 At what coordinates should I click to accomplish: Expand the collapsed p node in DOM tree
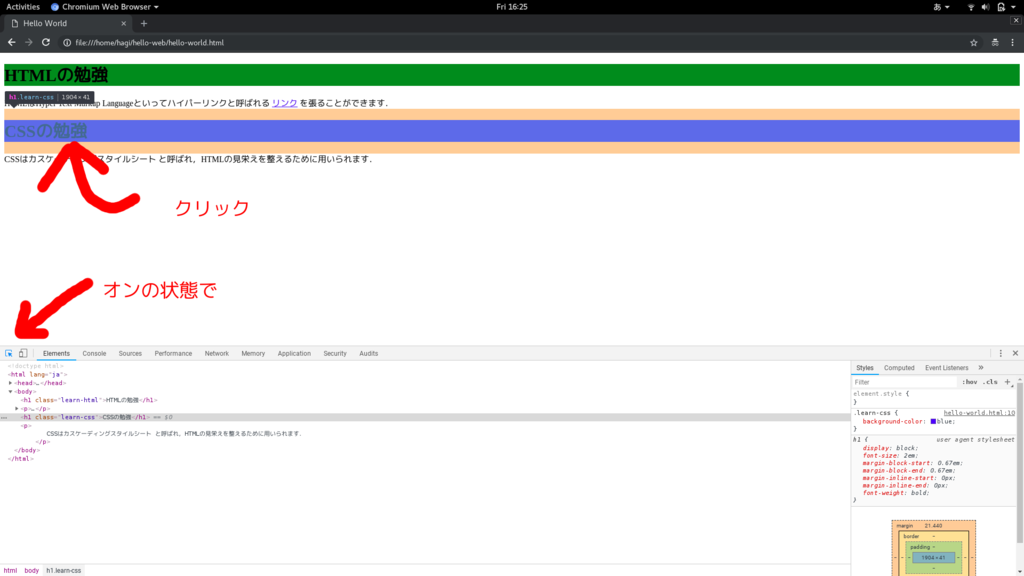pos(17,409)
